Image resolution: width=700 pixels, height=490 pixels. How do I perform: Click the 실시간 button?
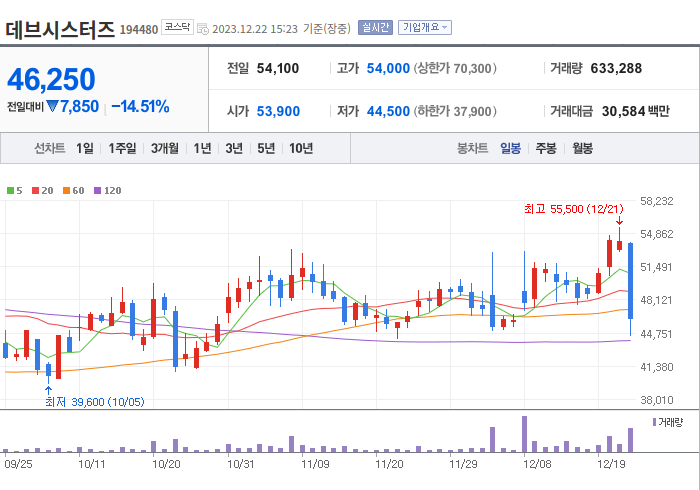[x=375, y=28]
